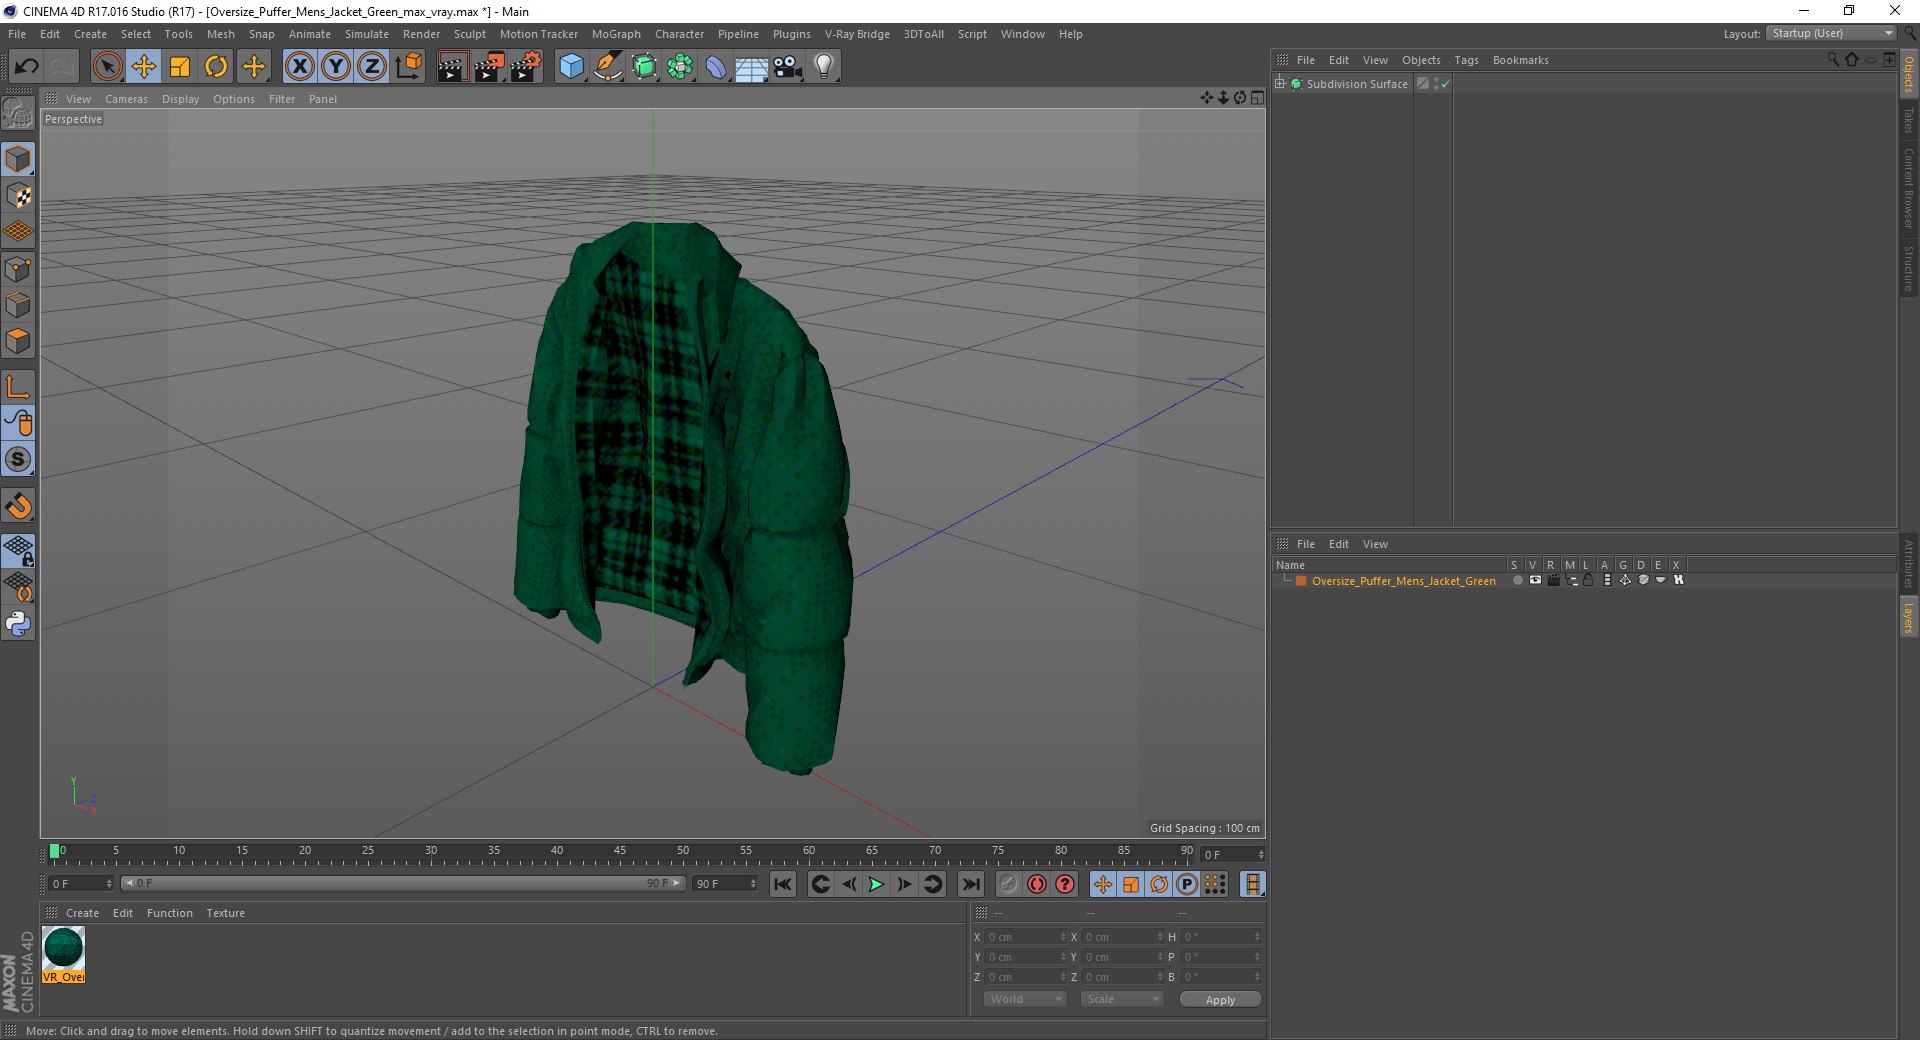
Task: Open the deformer objects icon
Action: point(716,67)
